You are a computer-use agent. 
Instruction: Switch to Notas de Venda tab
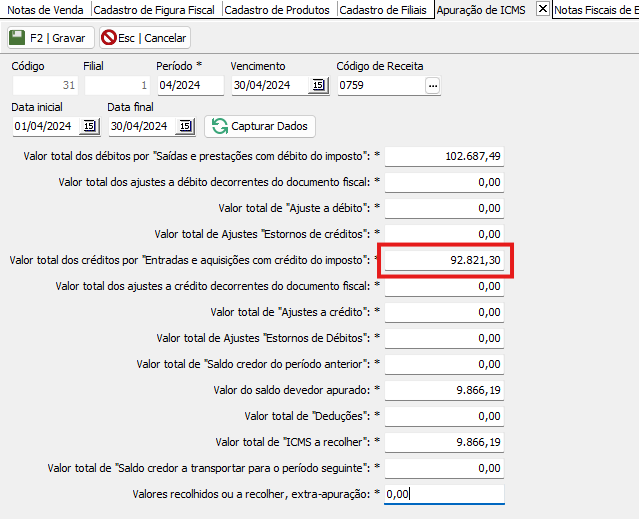44,9
